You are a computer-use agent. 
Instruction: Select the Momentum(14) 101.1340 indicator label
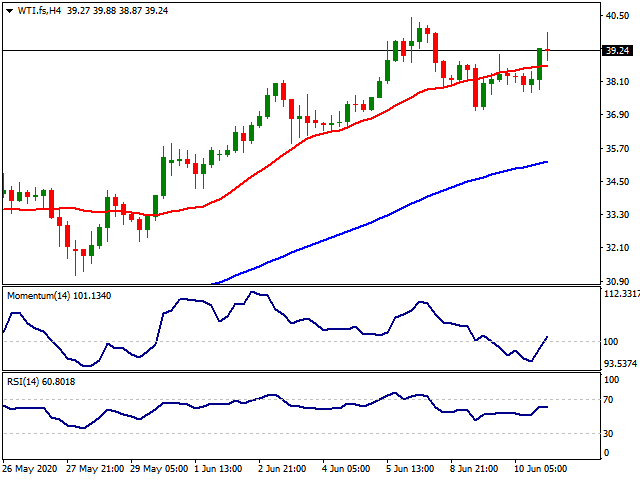(x=59, y=296)
